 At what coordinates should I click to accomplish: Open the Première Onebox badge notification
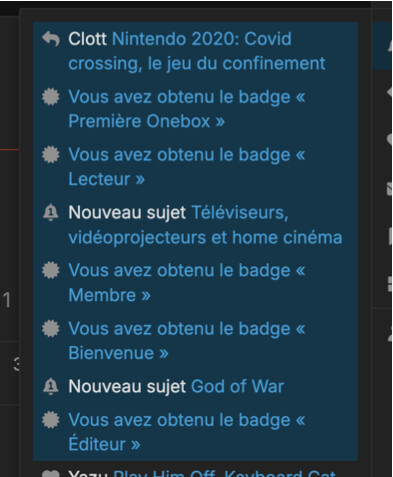pyautogui.click(x=187, y=109)
